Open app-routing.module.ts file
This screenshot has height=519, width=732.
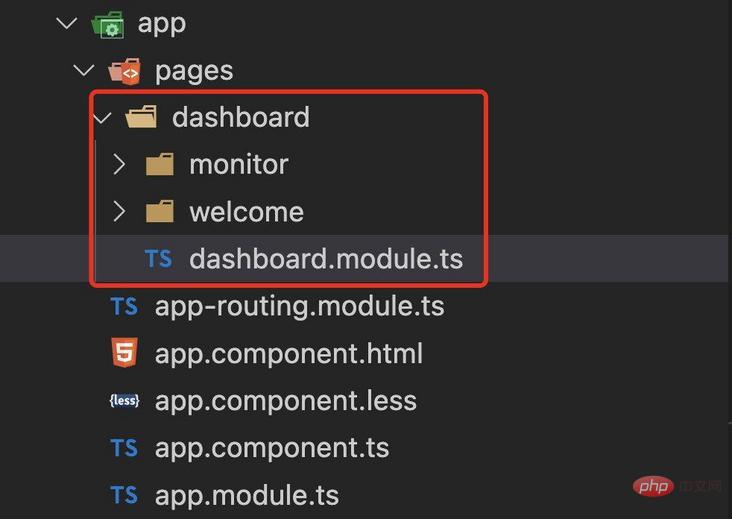point(299,306)
